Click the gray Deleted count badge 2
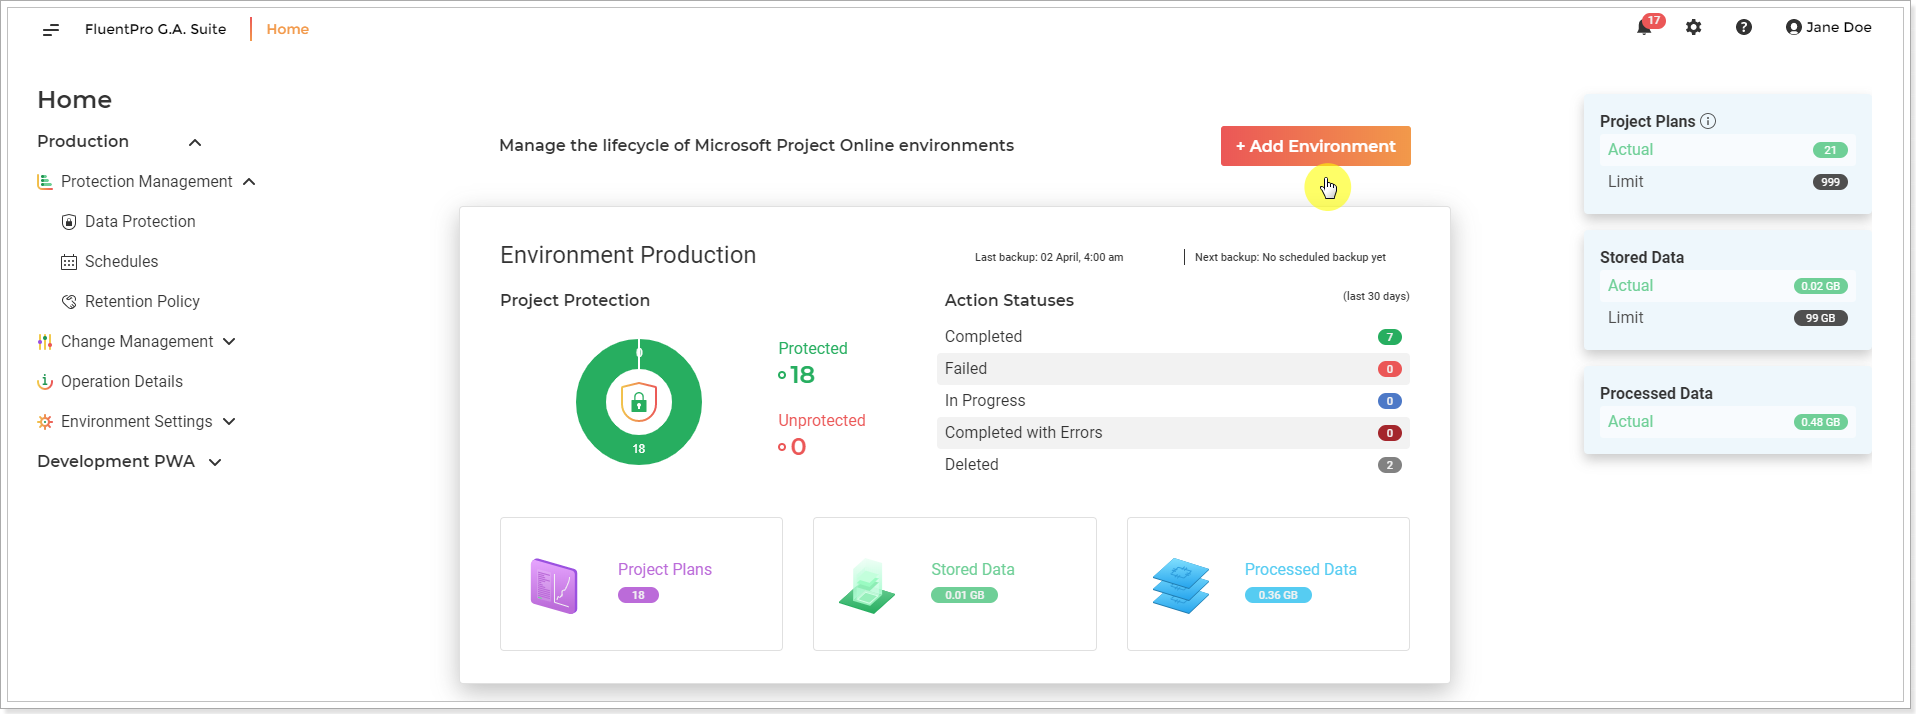 (x=1390, y=465)
